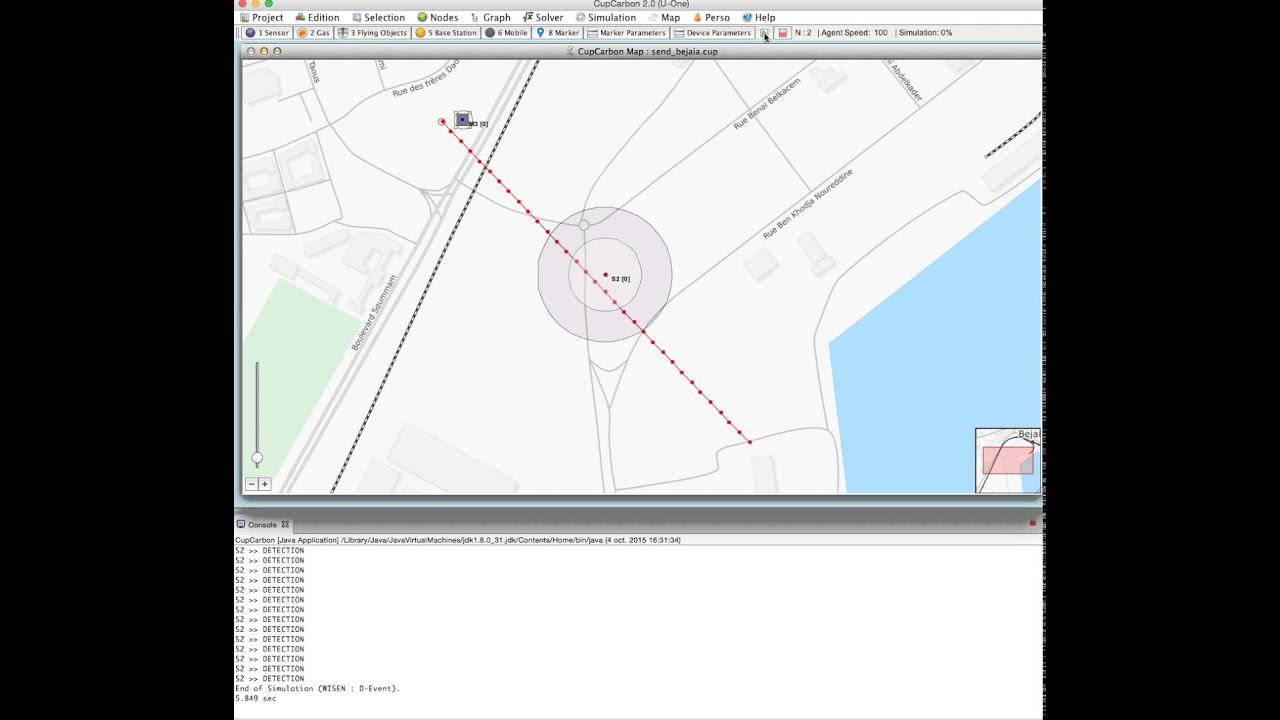Click the 'Simulation: 0%' progress text

(925, 33)
